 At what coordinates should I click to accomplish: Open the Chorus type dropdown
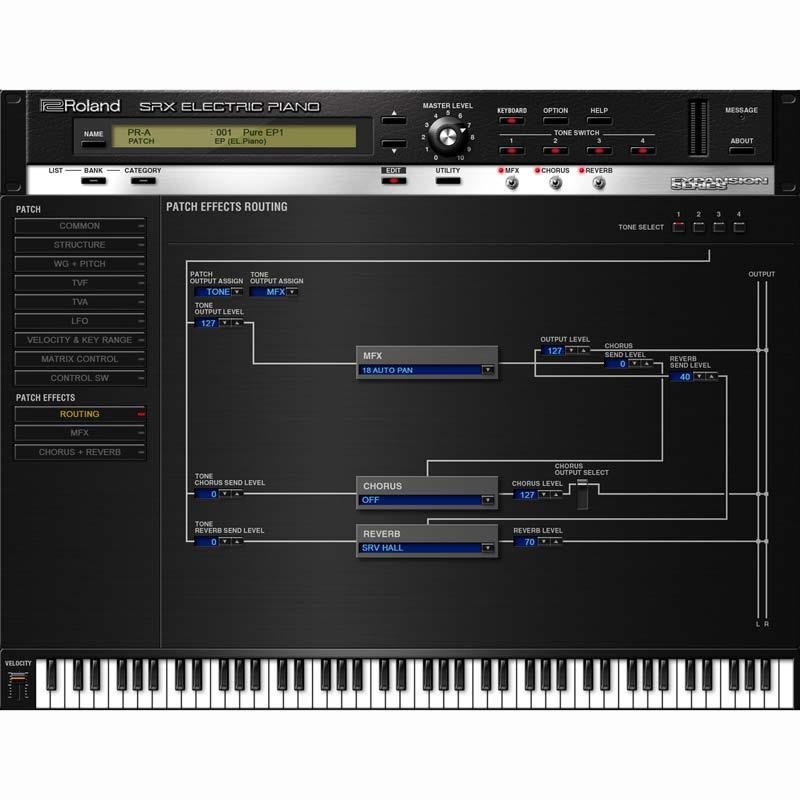tap(488, 500)
